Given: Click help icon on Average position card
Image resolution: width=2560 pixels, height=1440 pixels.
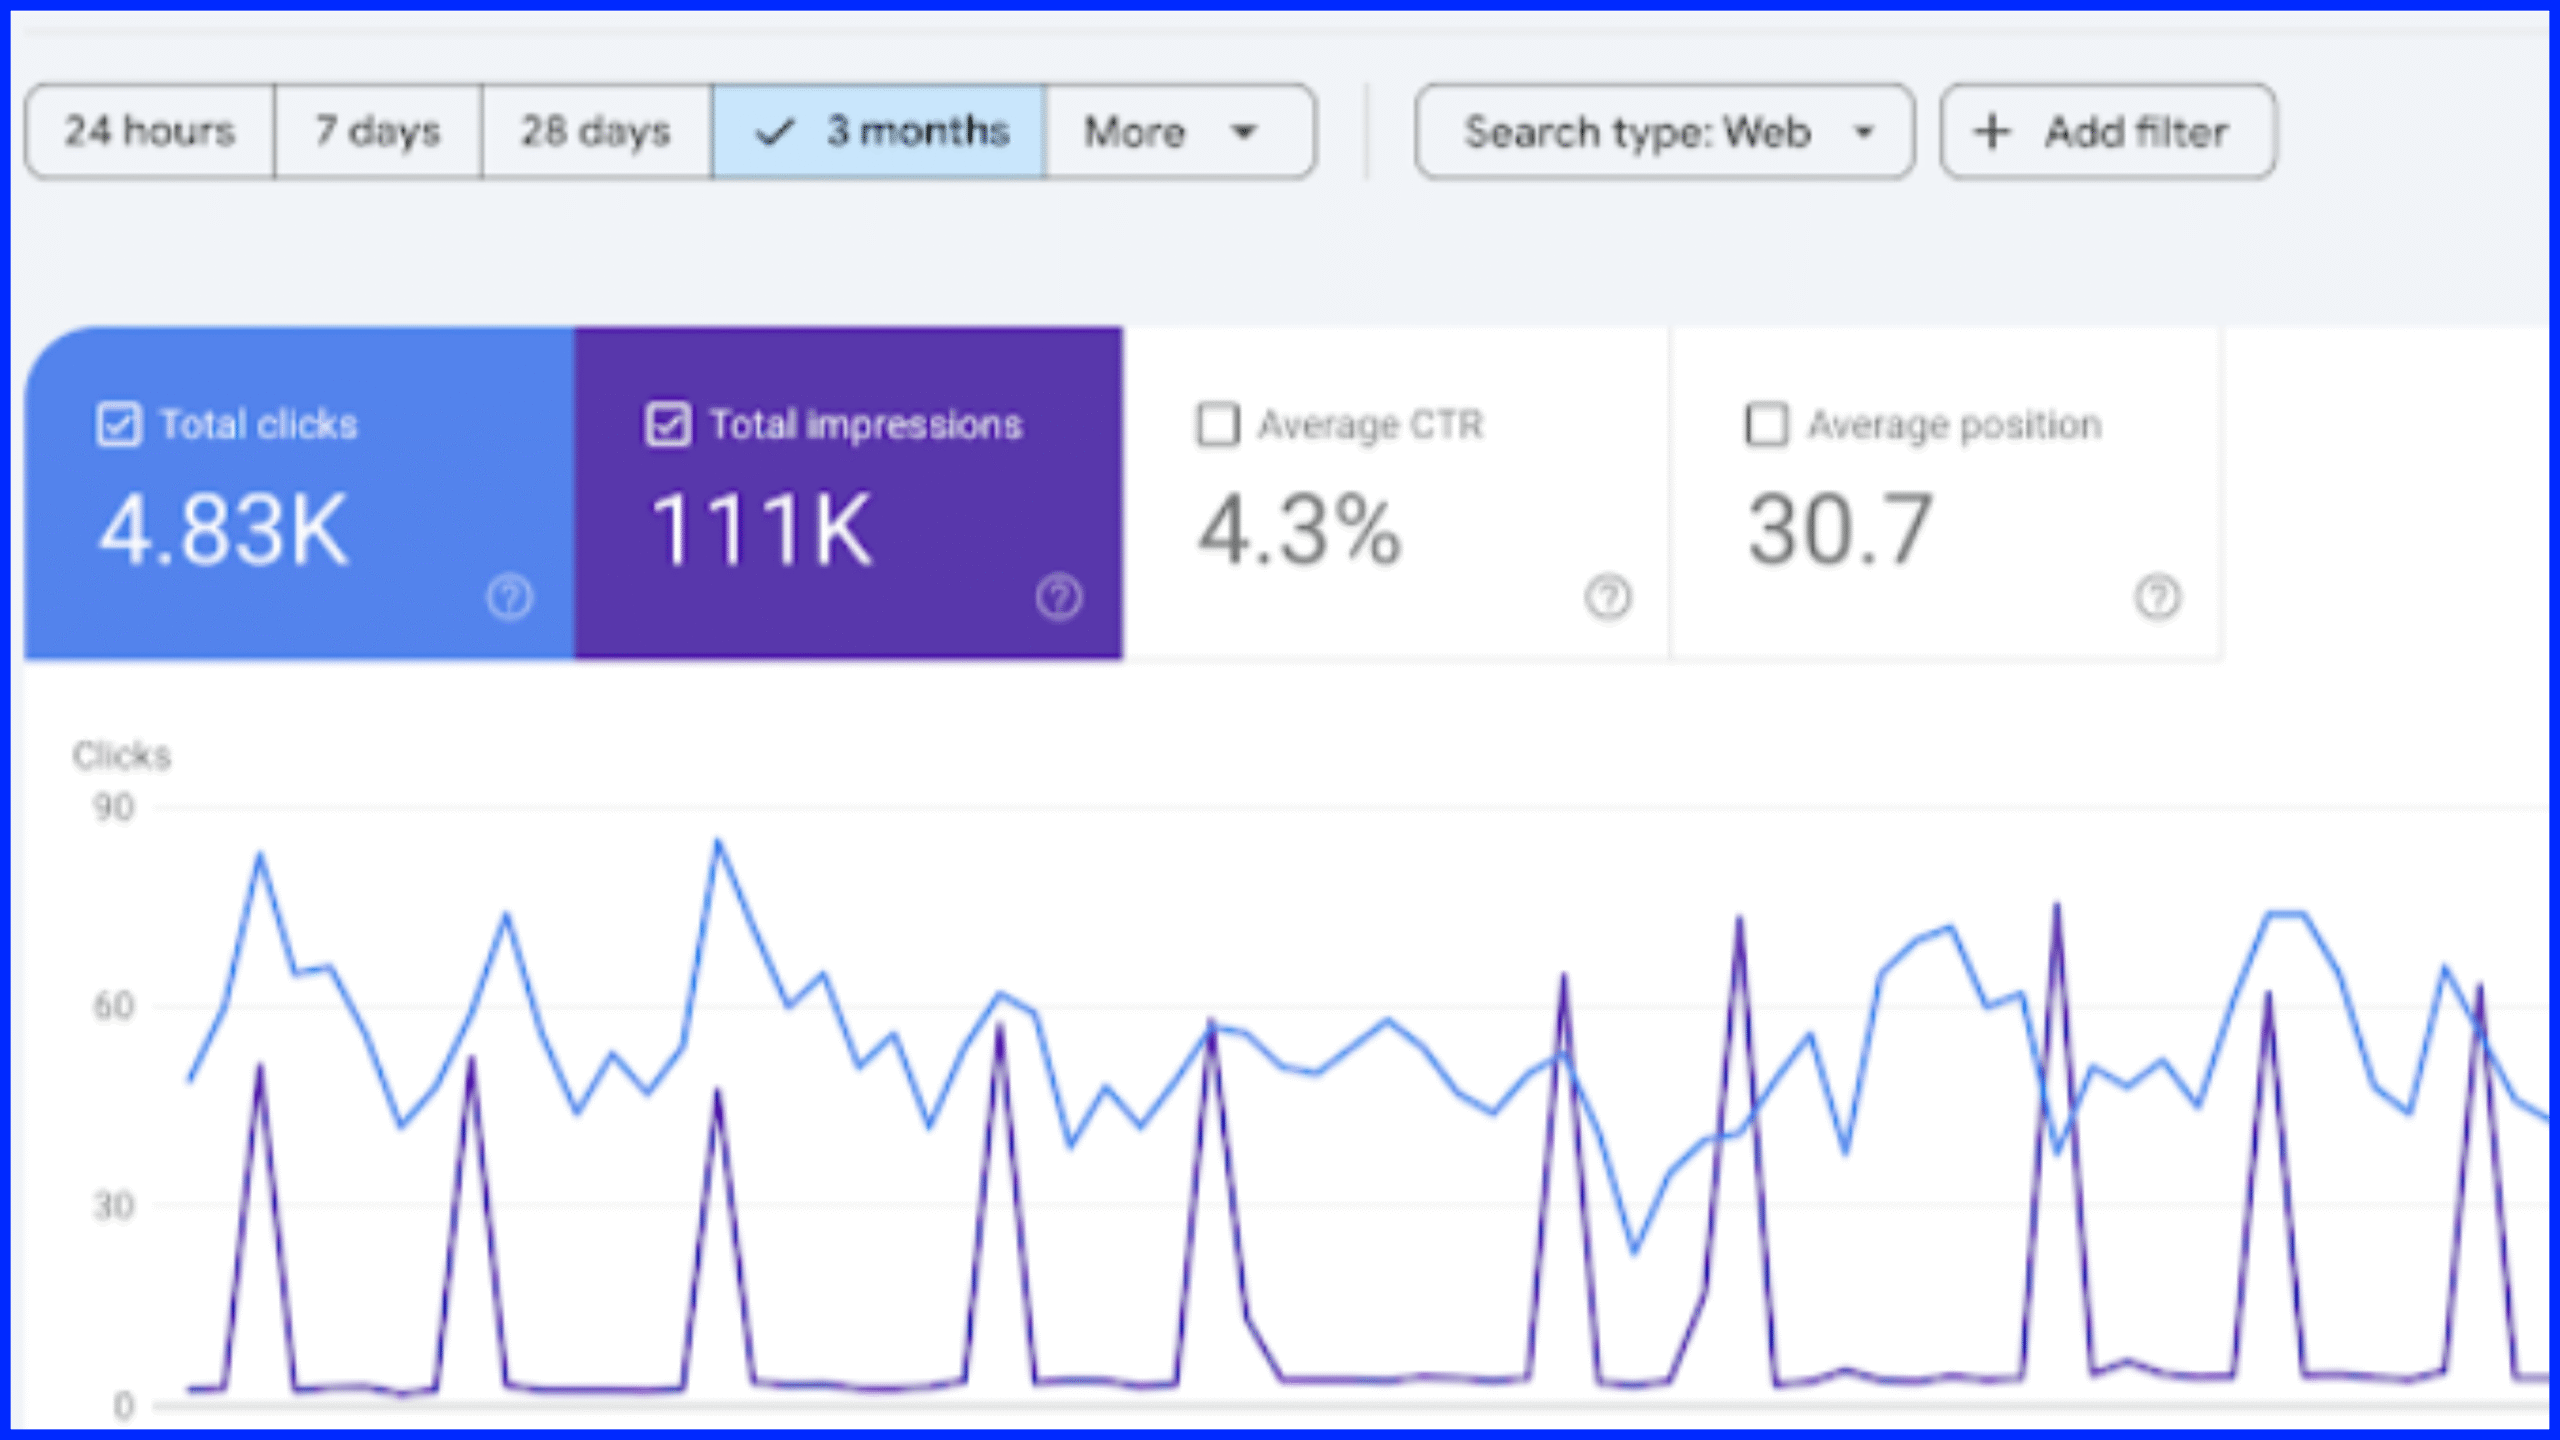Looking at the screenshot, I should point(2157,597).
